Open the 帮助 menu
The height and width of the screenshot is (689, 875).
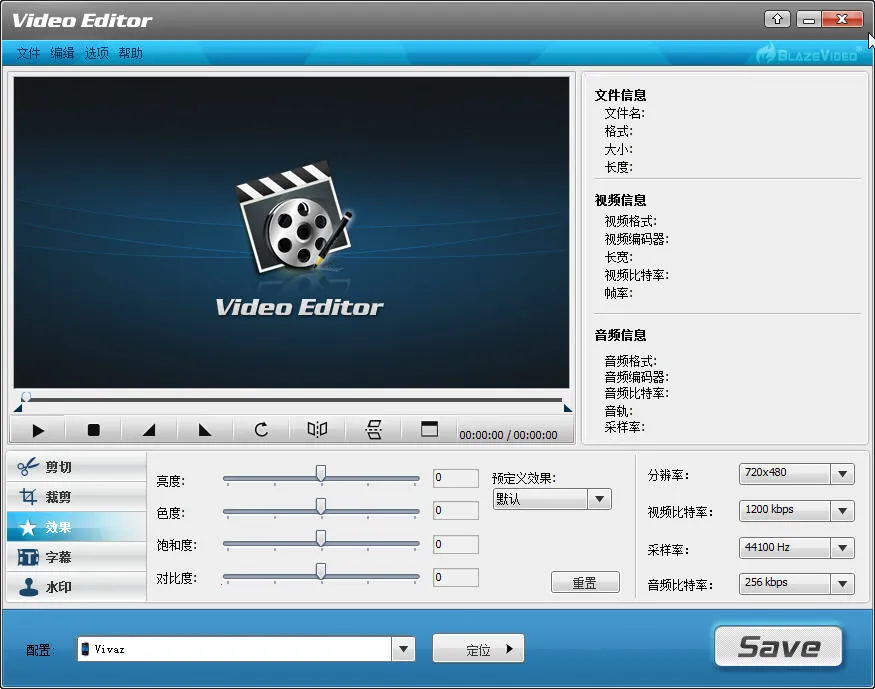click(x=130, y=53)
